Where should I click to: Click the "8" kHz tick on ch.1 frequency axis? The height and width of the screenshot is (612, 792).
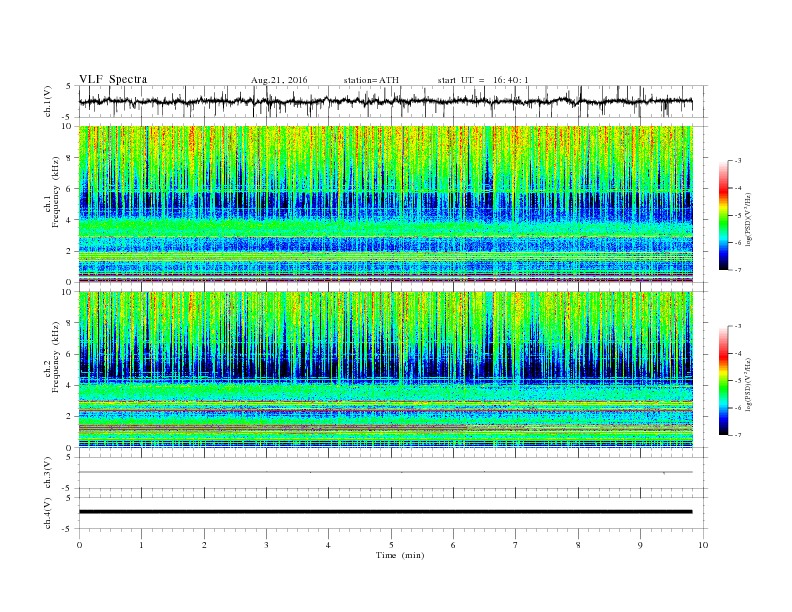click(x=70, y=158)
